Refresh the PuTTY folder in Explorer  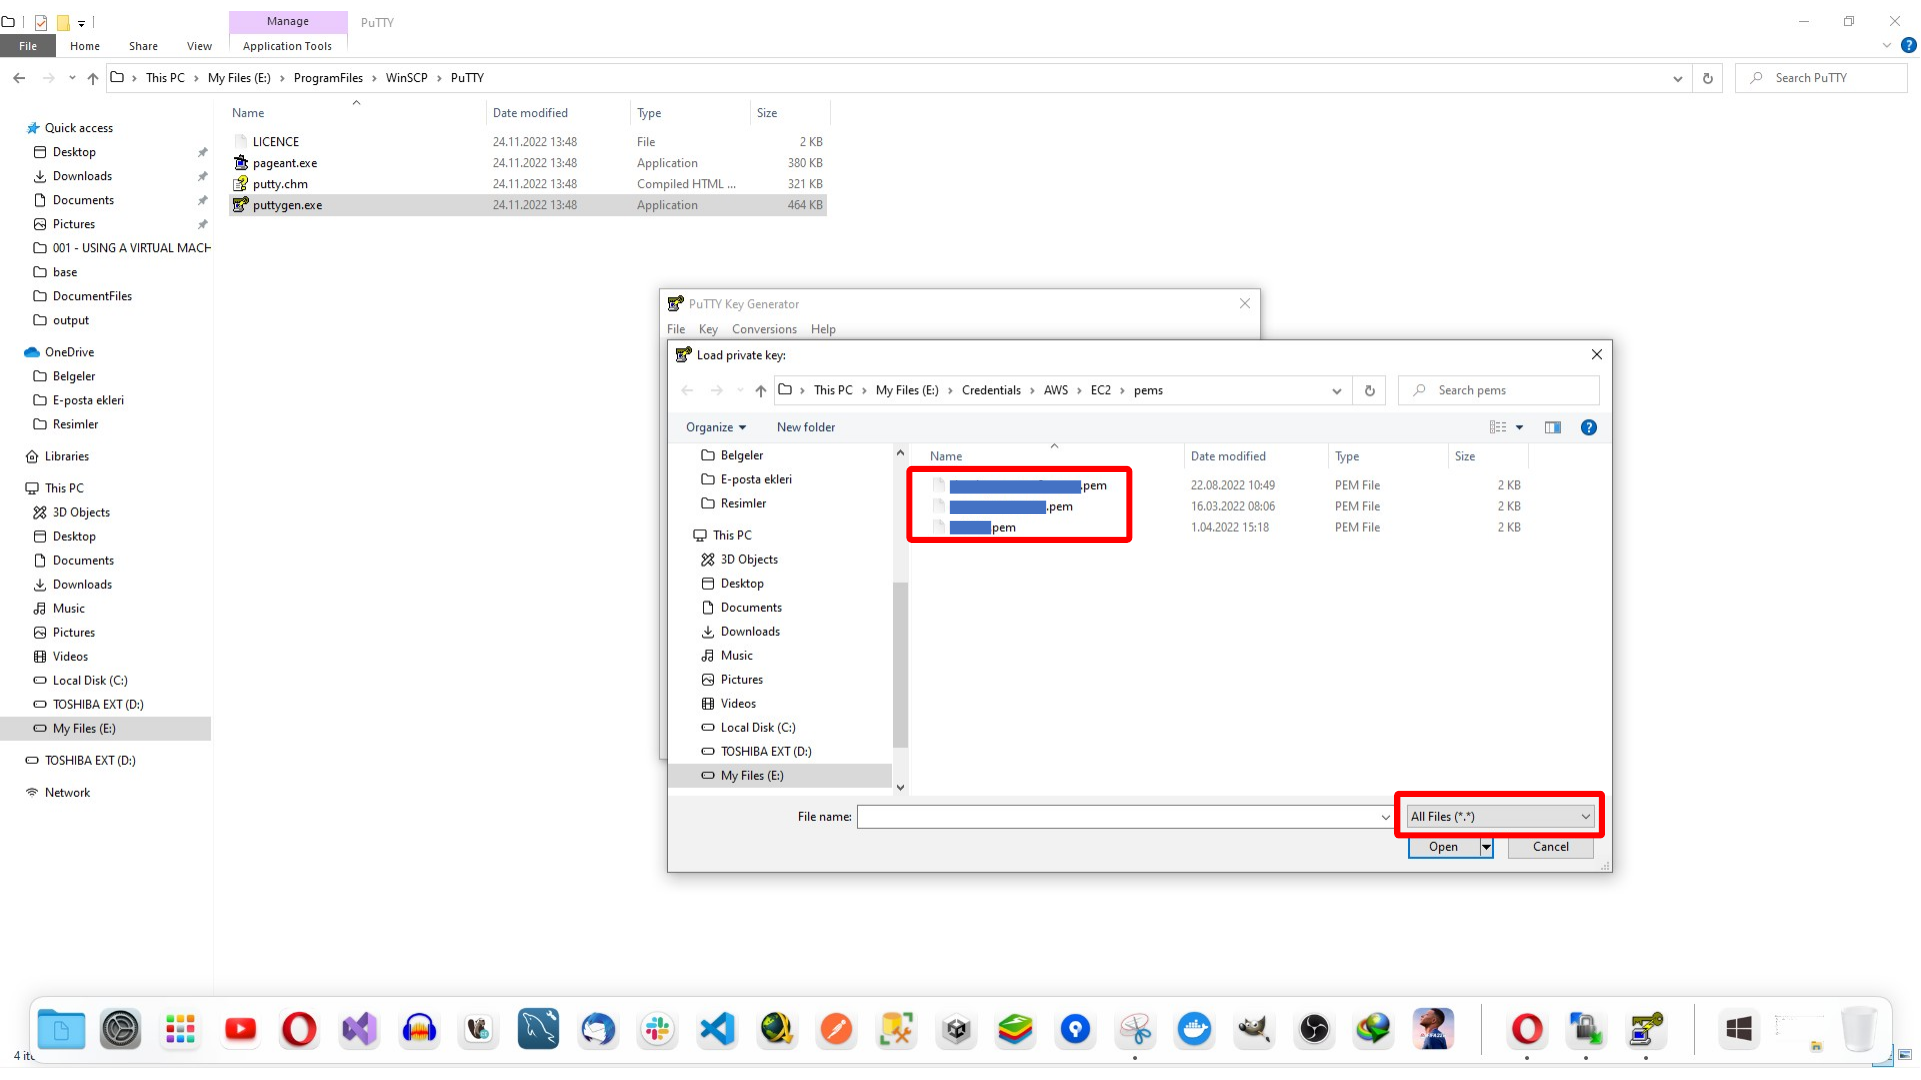pos(1708,78)
